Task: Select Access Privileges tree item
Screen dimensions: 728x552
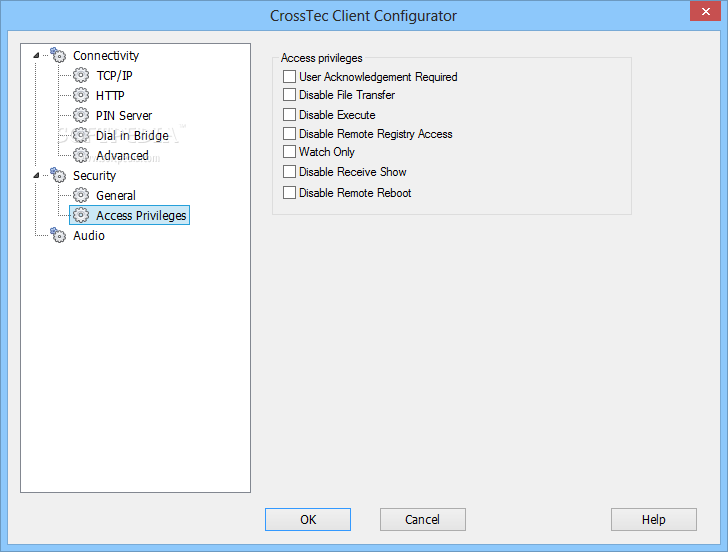Action: (141, 215)
